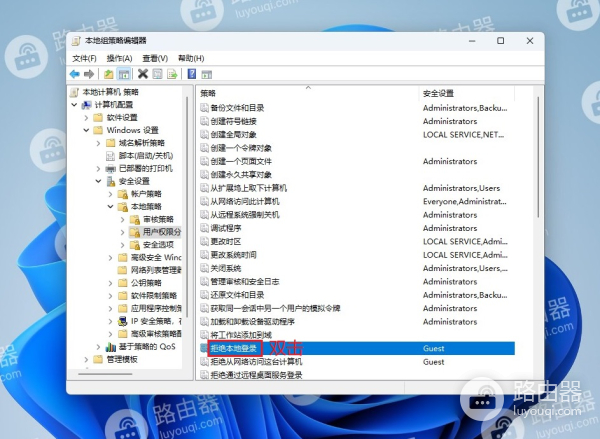This screenshot has width=600, height=439.
Task: Select the 创建全局对象 policy
Action: 233,135
